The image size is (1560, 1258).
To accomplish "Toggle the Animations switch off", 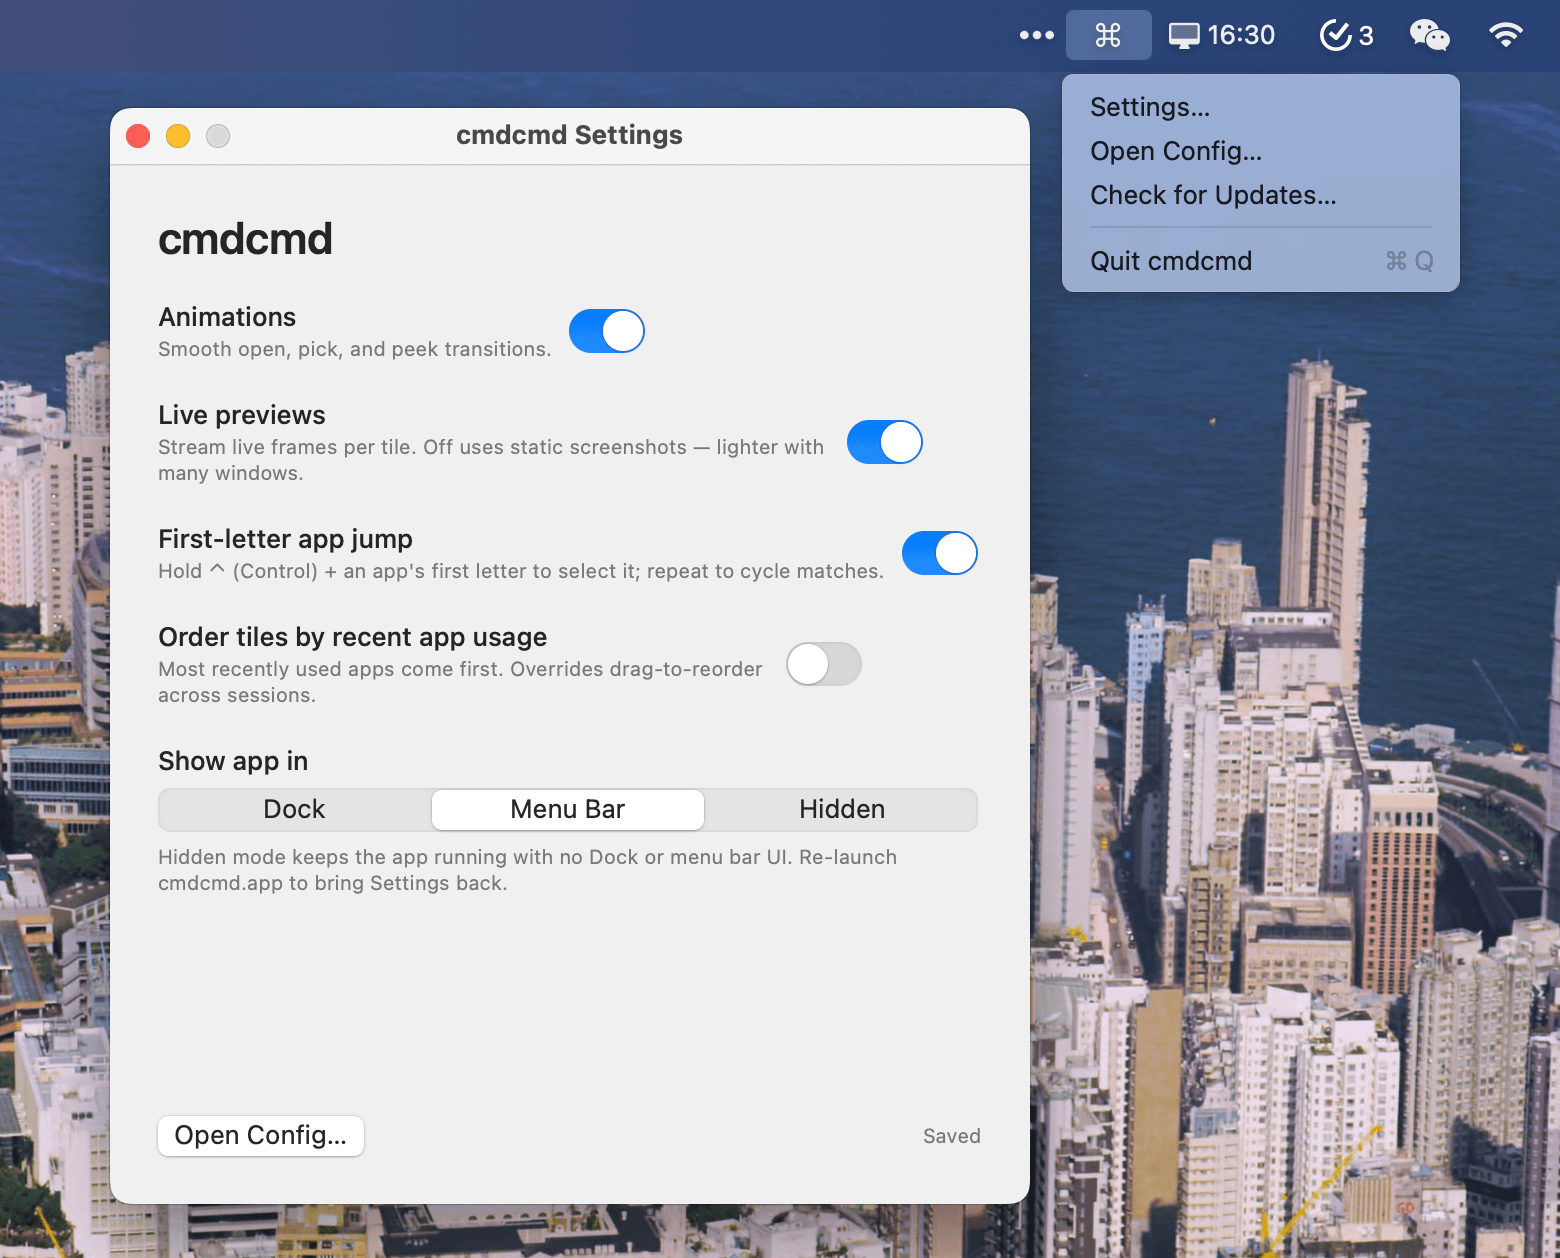I will tap(607, 331).
